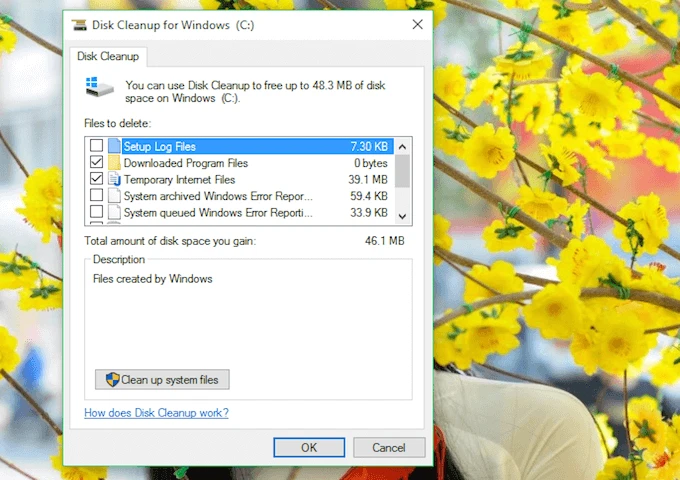Check System archived Windows Error Report checkbox
Viewport: 680px width, 480px height.
click(96, 195)
